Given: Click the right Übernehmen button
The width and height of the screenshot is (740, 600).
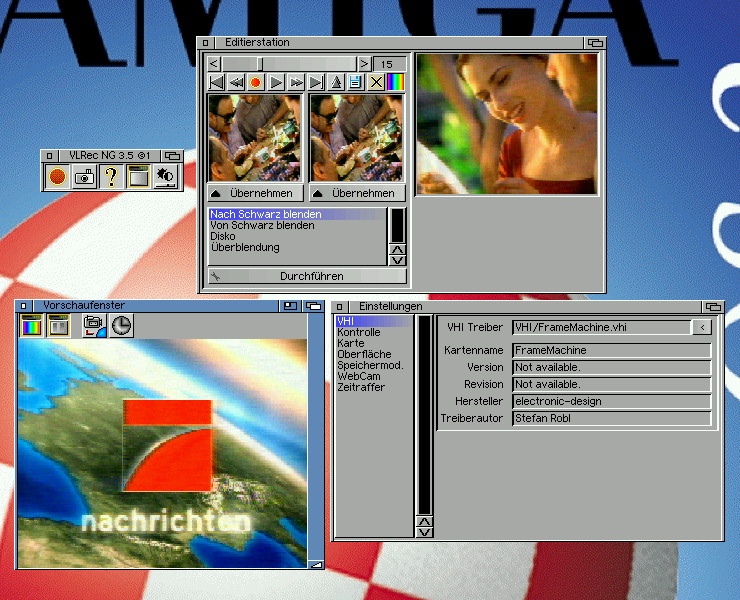Looking at the screenshot, I should tap(357, 193).
